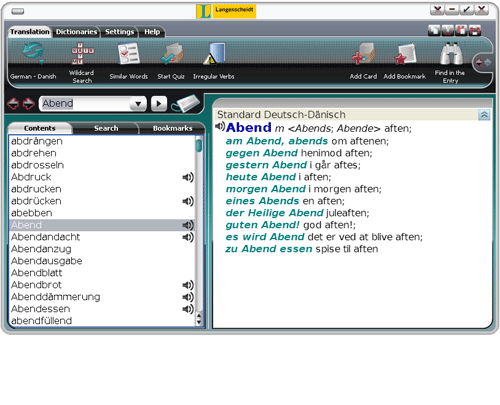Click Add Card icon
Screen dimensions: 500x405
(x=363, y=53)
